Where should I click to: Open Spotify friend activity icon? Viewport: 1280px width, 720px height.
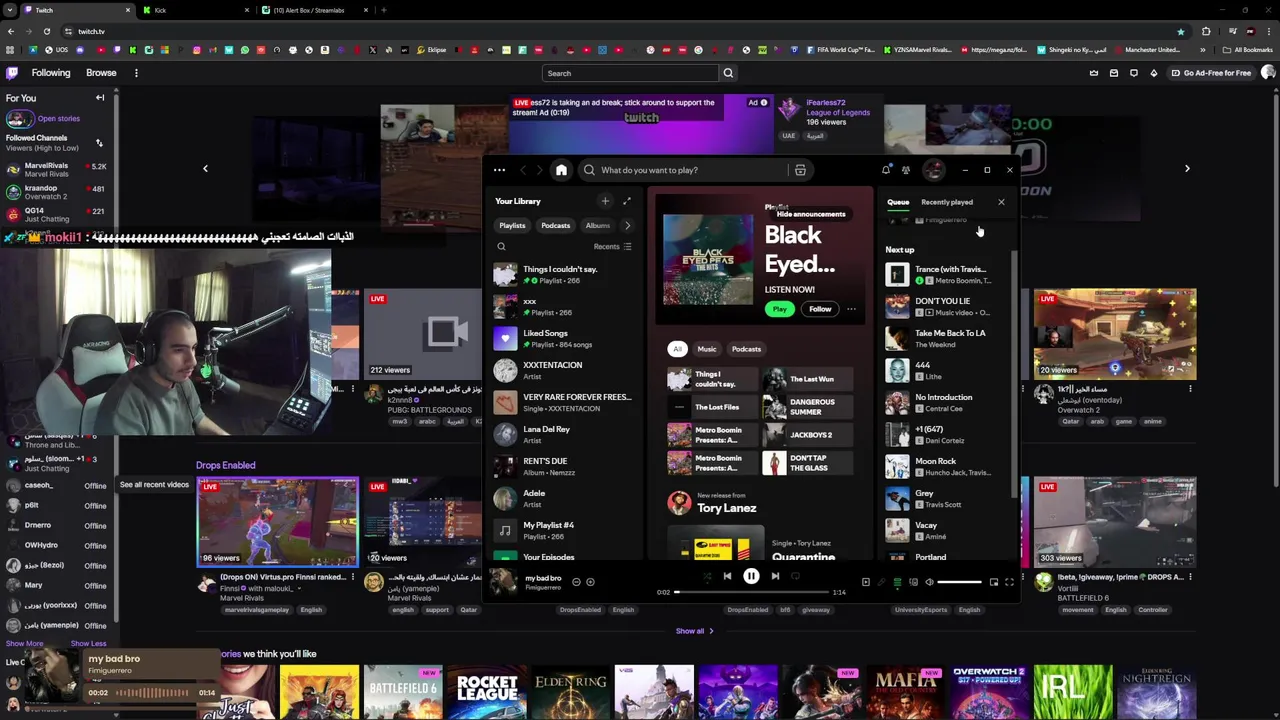(x=906, y=170)
